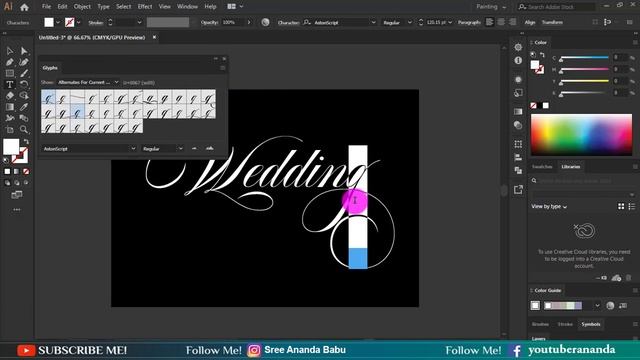Open Align link in control bar
640x360 pixels.
(530, 22)
